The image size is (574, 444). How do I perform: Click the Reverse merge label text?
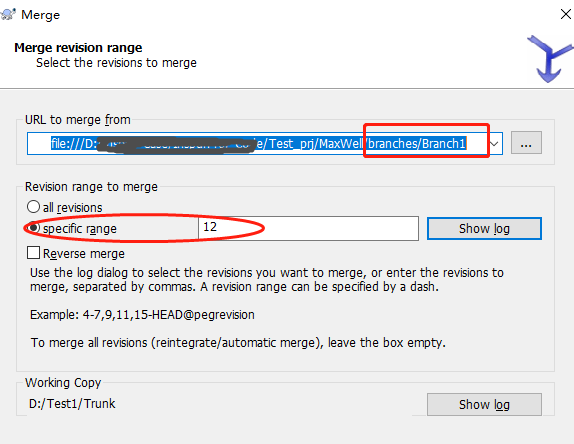click(84, 254)
